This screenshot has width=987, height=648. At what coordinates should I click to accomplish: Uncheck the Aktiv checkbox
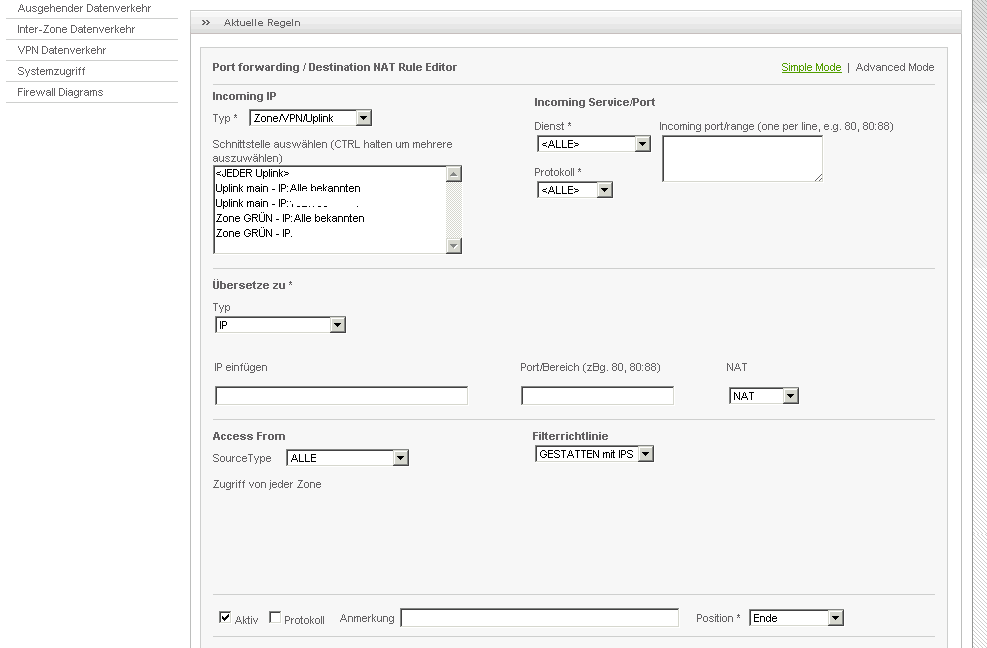225,618
